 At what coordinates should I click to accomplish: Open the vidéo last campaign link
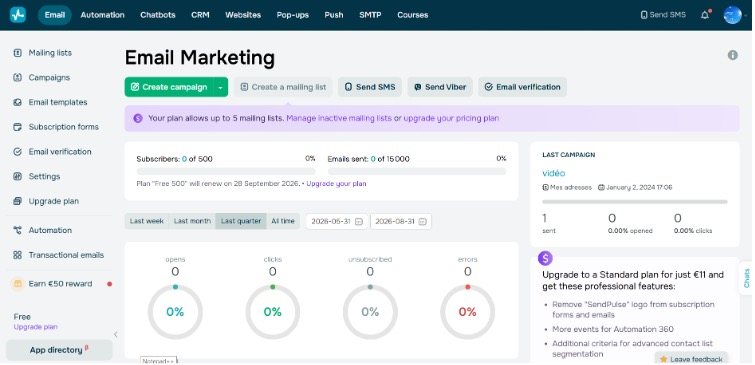(x=554, y=173)
